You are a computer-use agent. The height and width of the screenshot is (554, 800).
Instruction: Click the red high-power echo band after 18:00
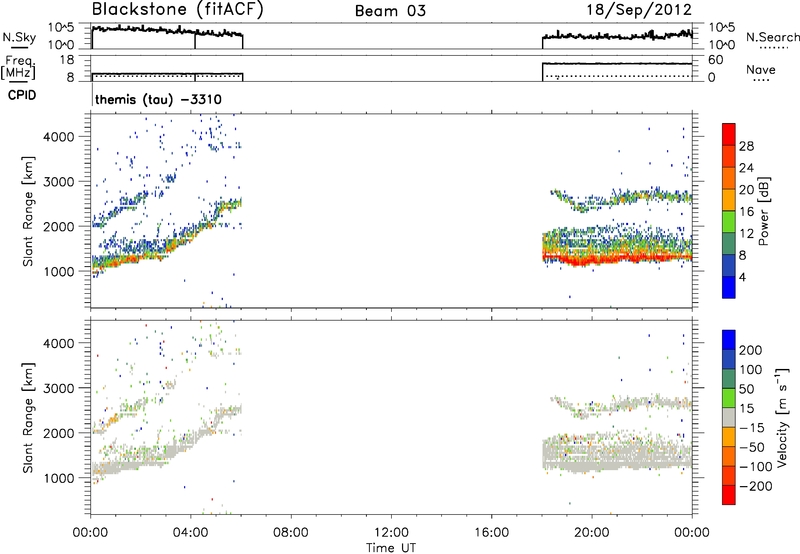point(617,258)
